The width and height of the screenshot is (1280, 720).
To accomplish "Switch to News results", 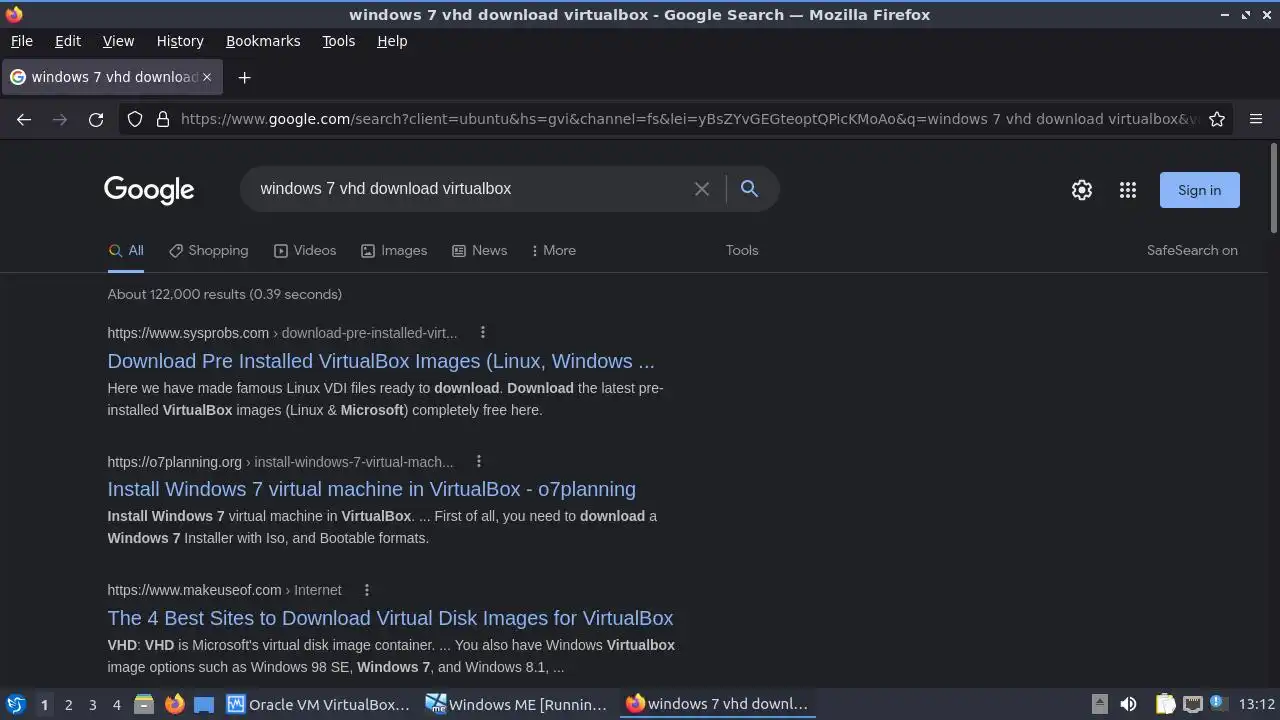I will tap(479, 250).
